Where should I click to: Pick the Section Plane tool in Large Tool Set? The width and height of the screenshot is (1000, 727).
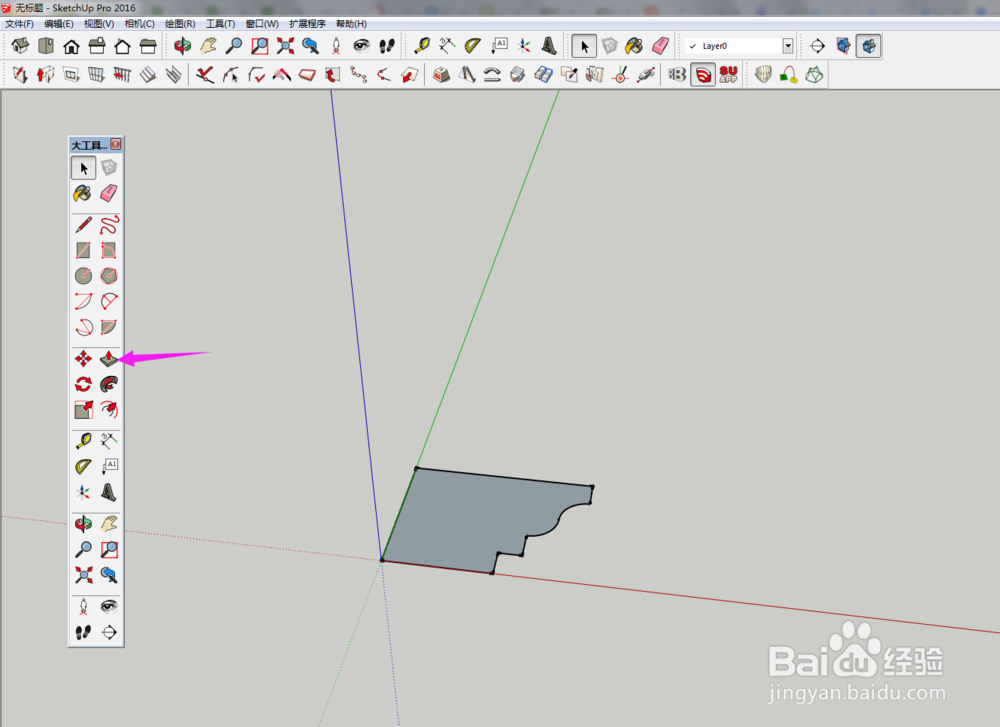[109, 632]
